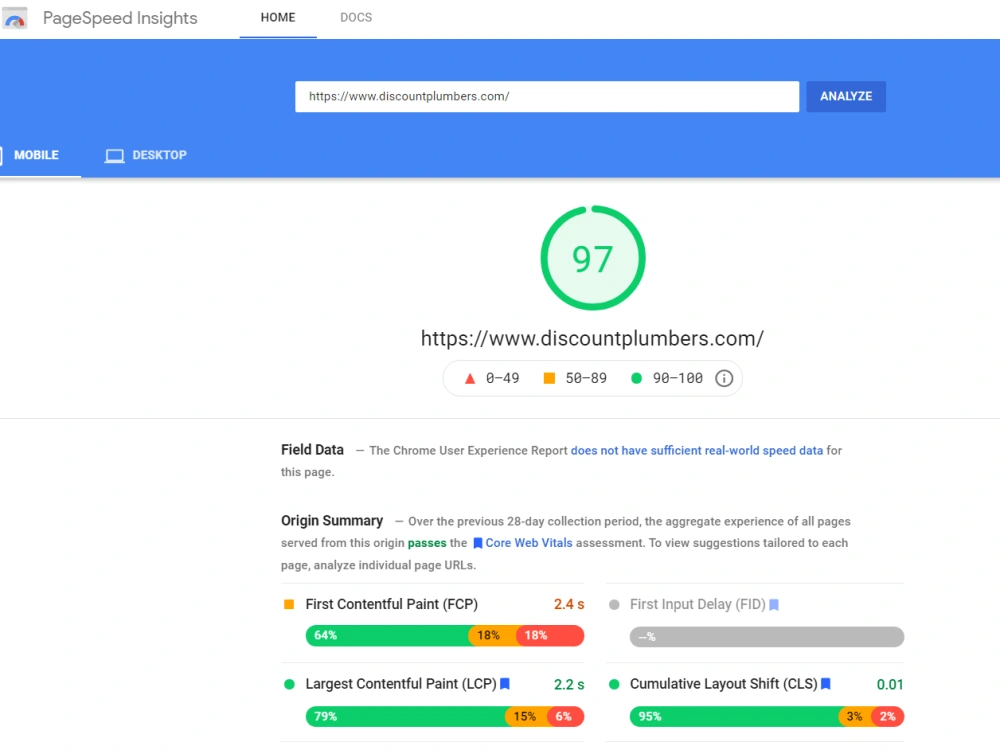The height and width of the screenshot is (750, 1000).
Task: Click the large discountplumbers.com URL heading
Action: tap(592, 339)
